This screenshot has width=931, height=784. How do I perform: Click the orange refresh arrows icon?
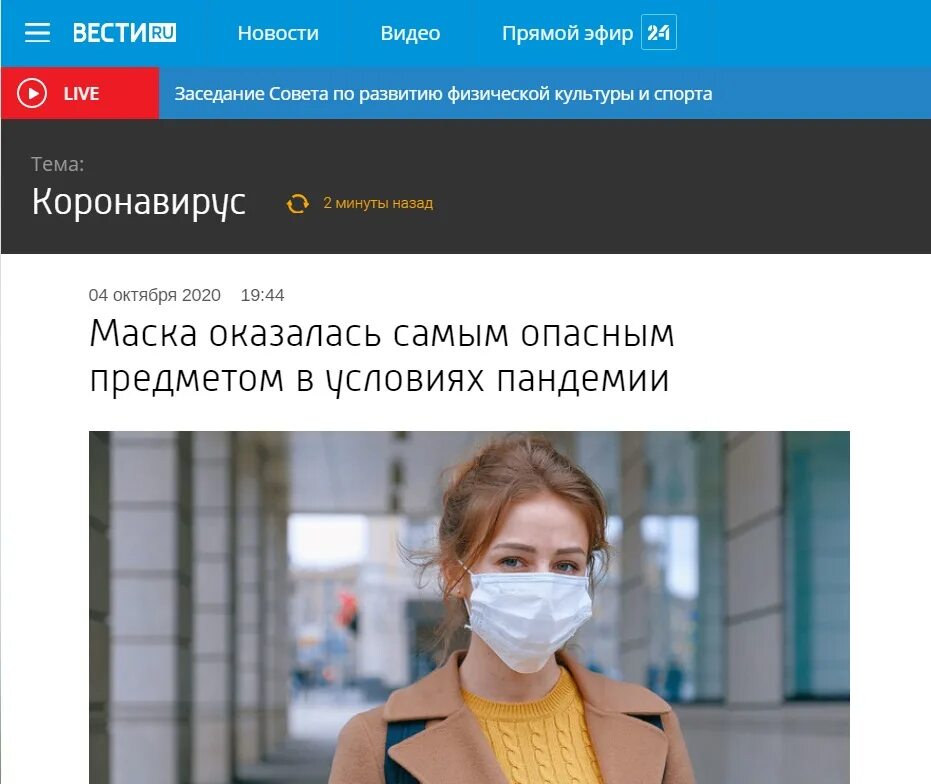tap(297, 203)
